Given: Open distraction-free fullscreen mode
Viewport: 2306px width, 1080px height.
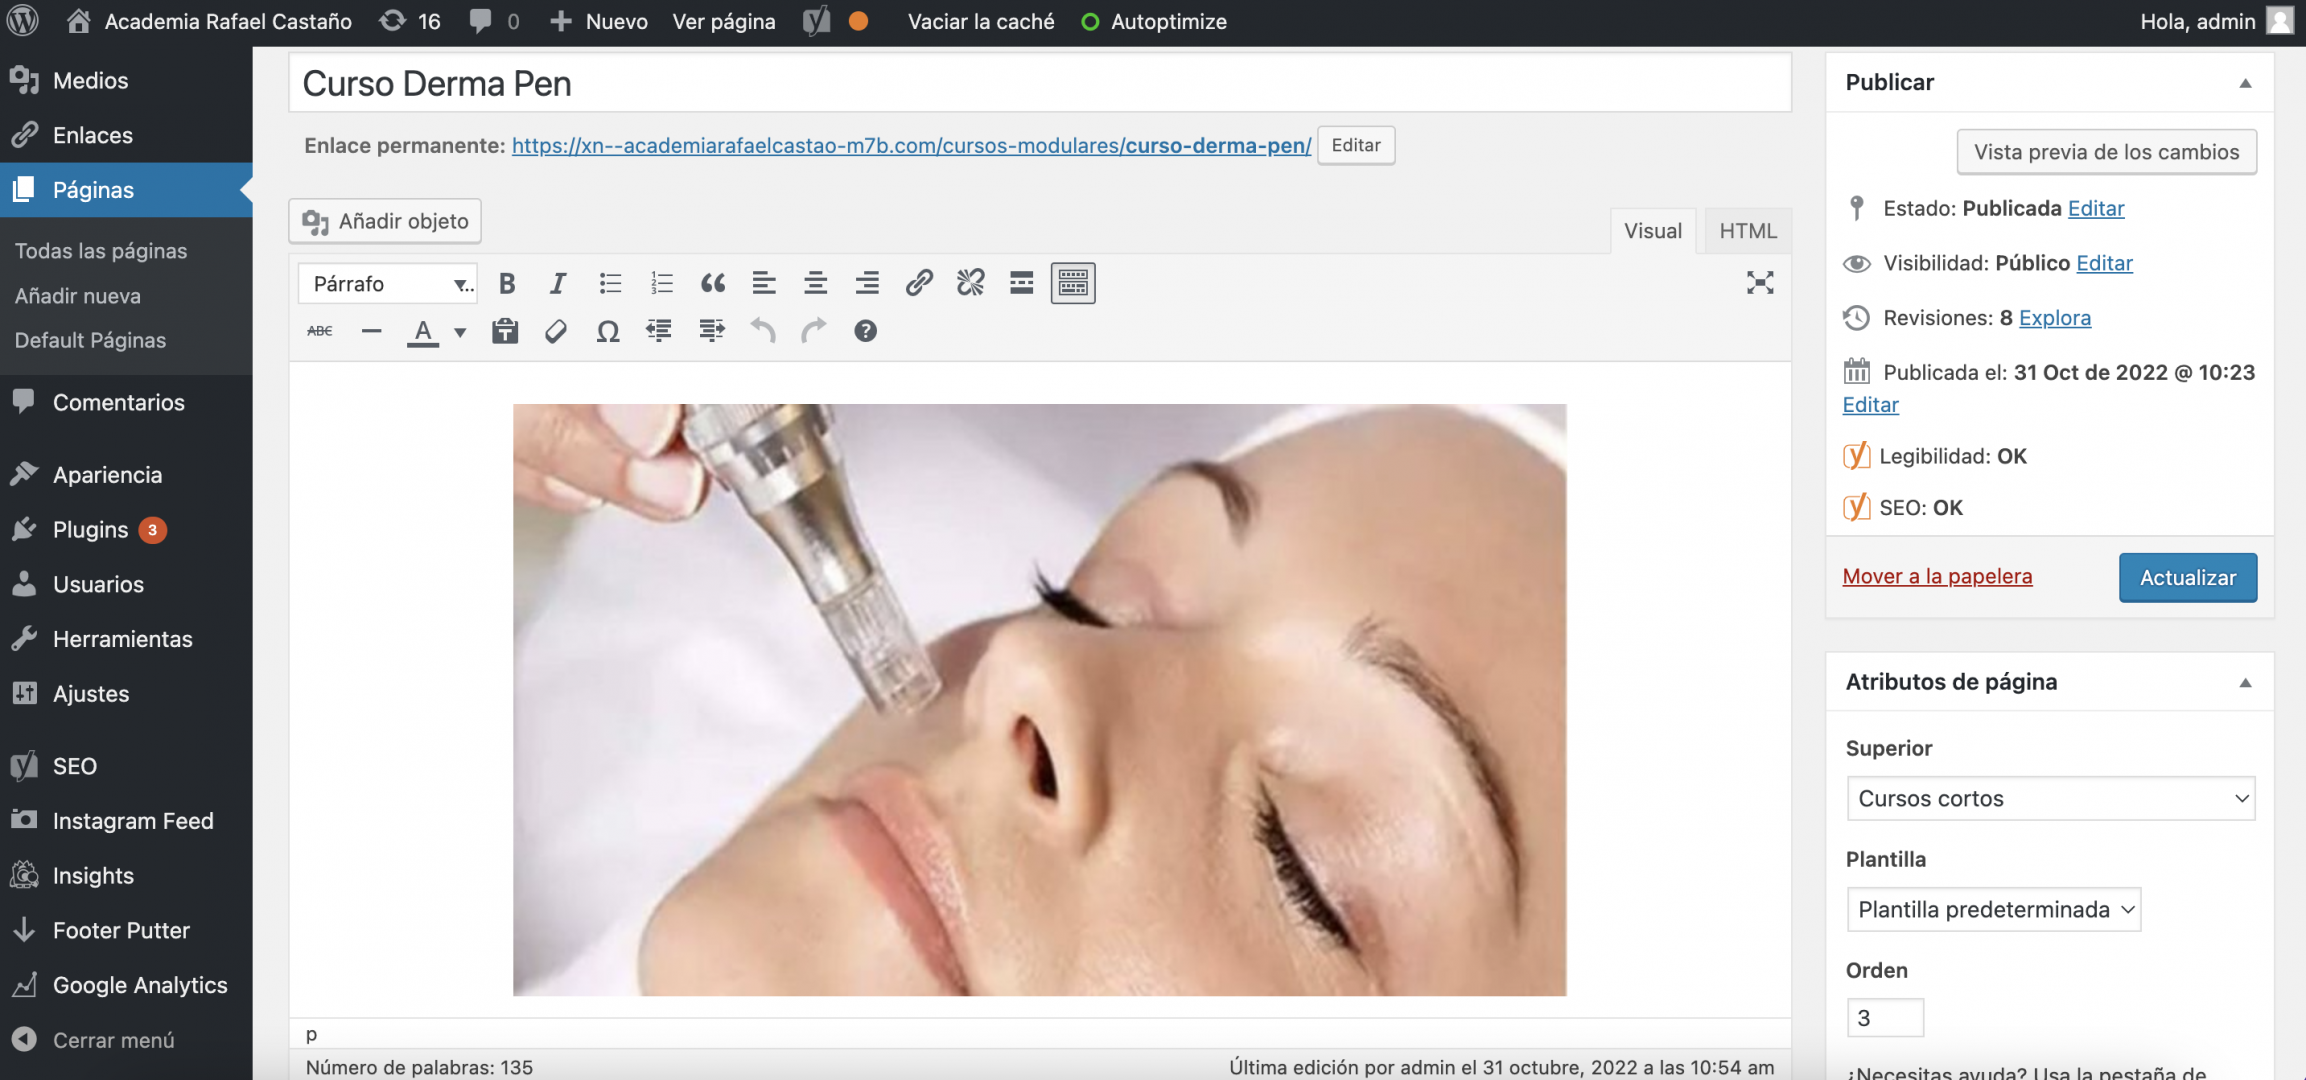Looking at the screenshot, I should pos(1760,283).
